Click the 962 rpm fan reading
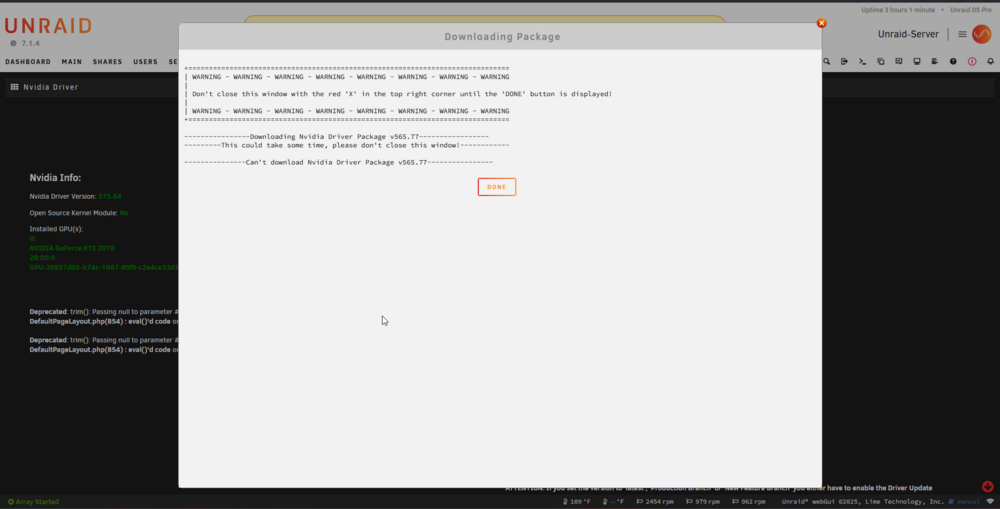Screen dimensions: 1000x509 [x=749, y=502]
